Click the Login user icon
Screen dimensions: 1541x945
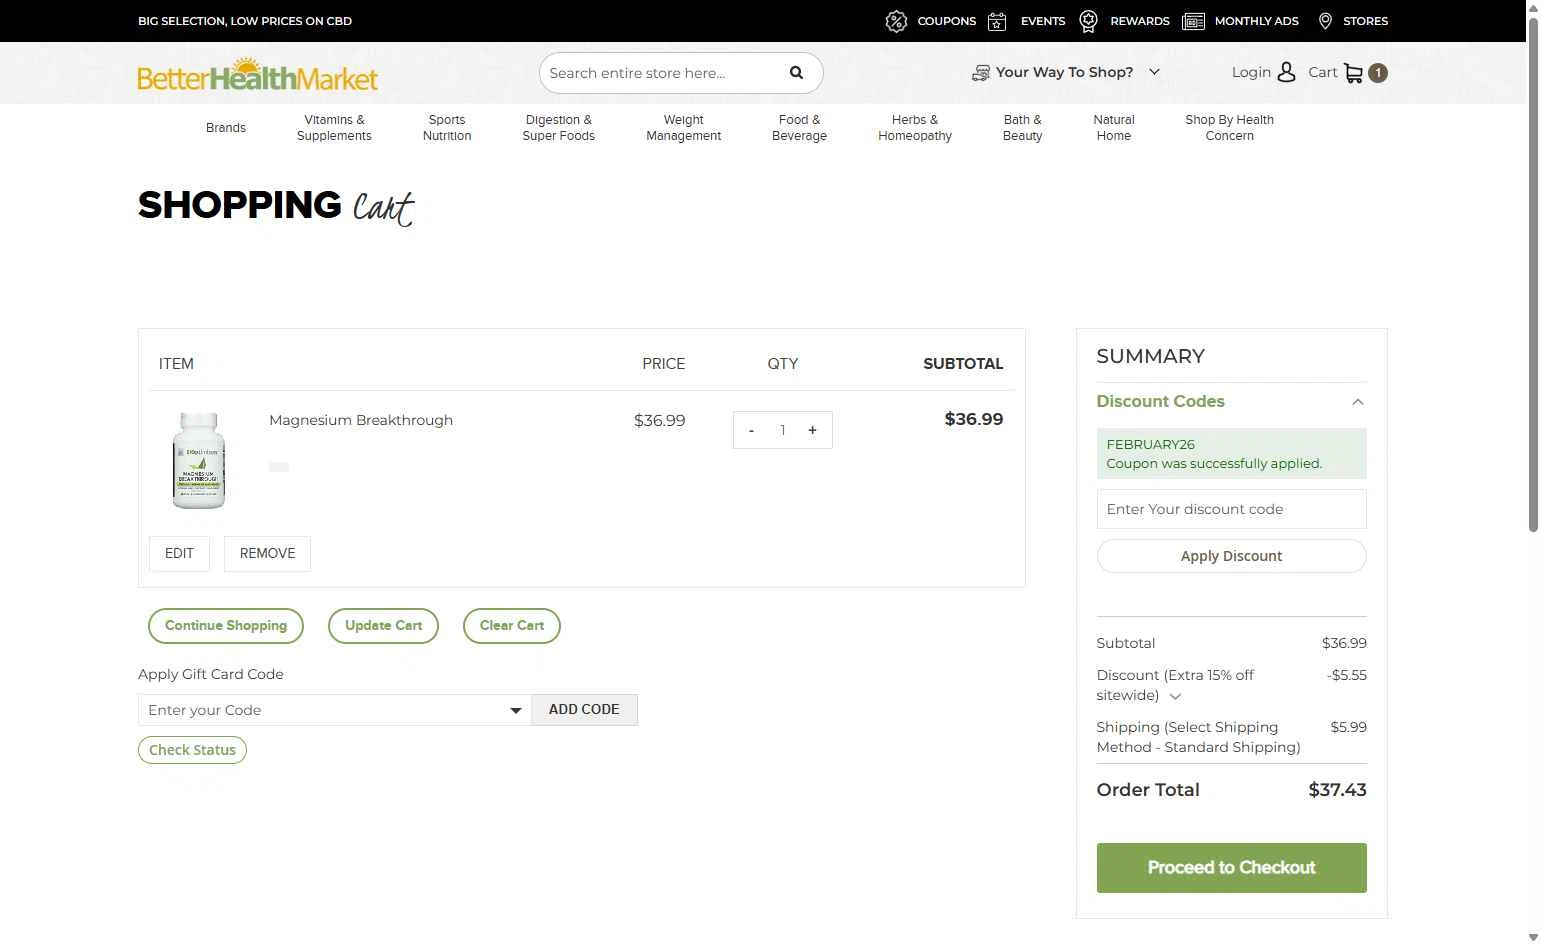1287,72
